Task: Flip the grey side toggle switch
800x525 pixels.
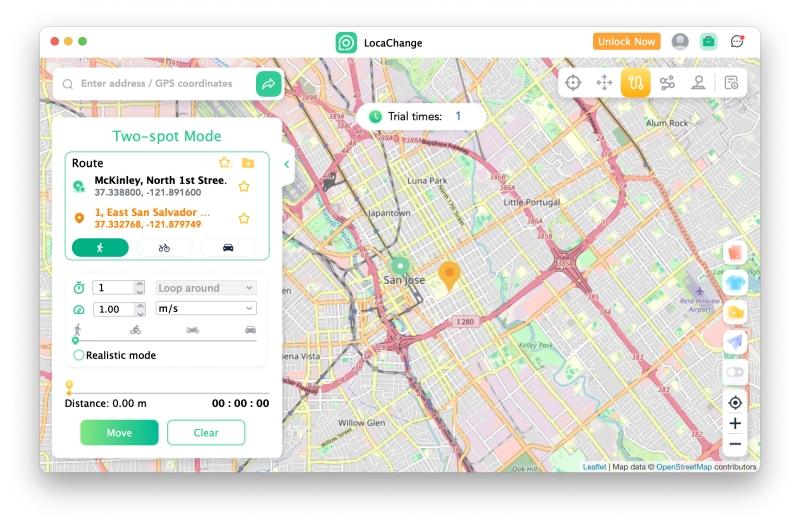Action: pyautogui.click(x=735, y=372)
